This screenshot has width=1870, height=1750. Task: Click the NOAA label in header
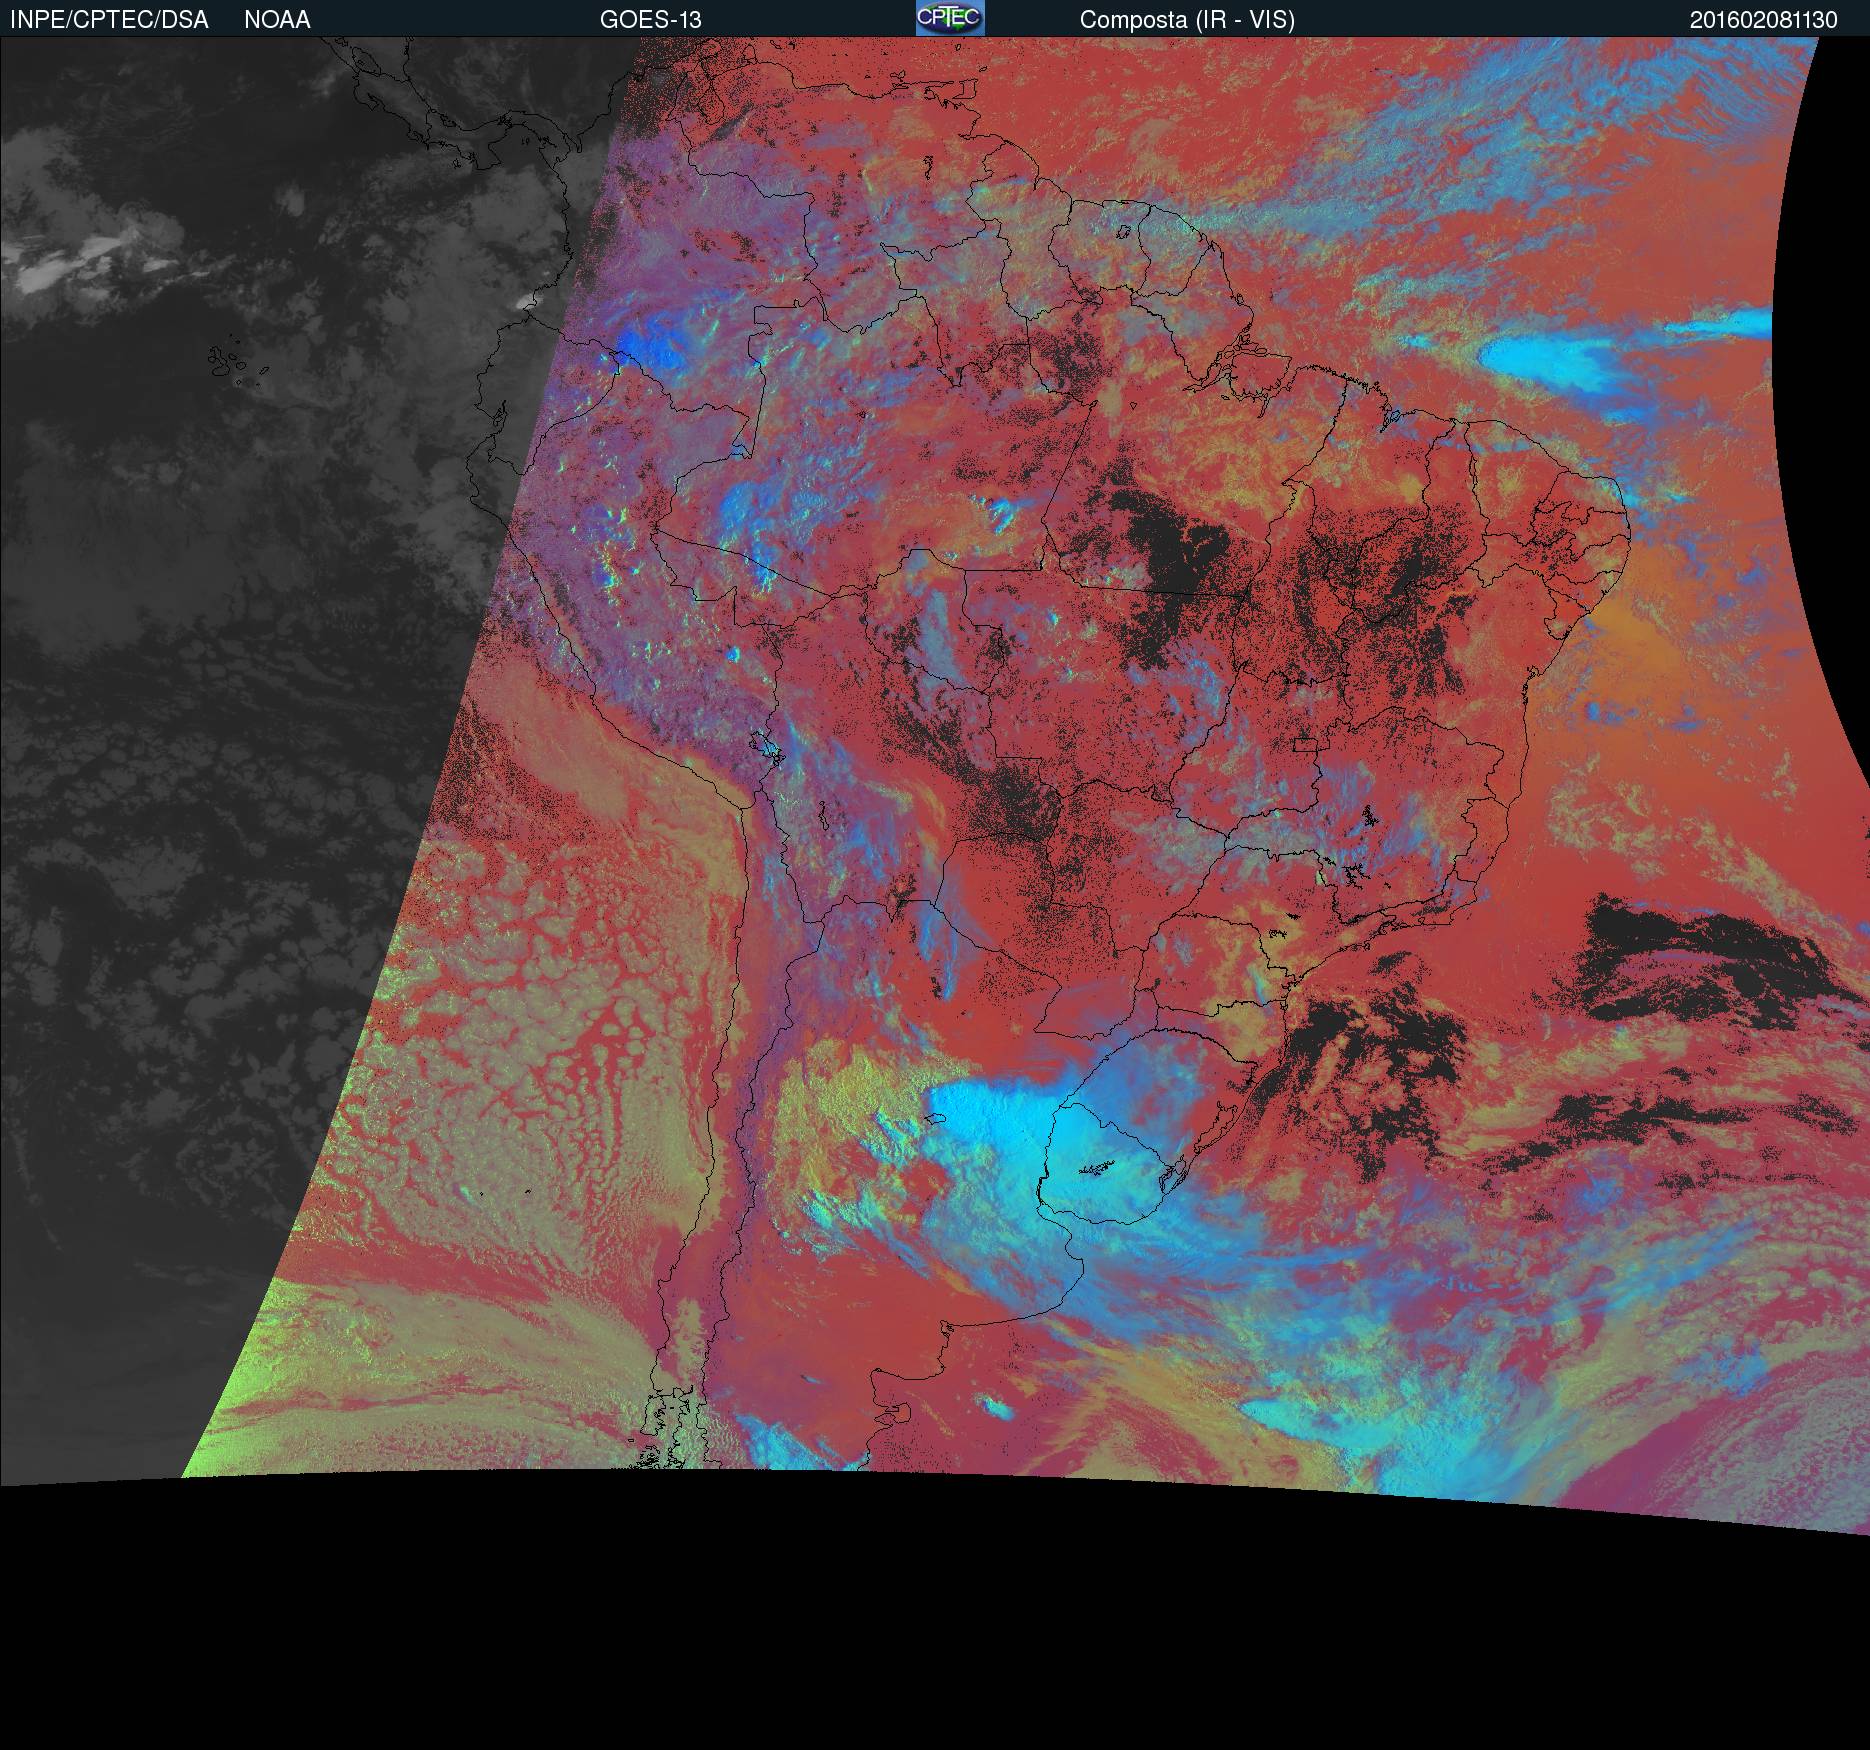[277, 20]
